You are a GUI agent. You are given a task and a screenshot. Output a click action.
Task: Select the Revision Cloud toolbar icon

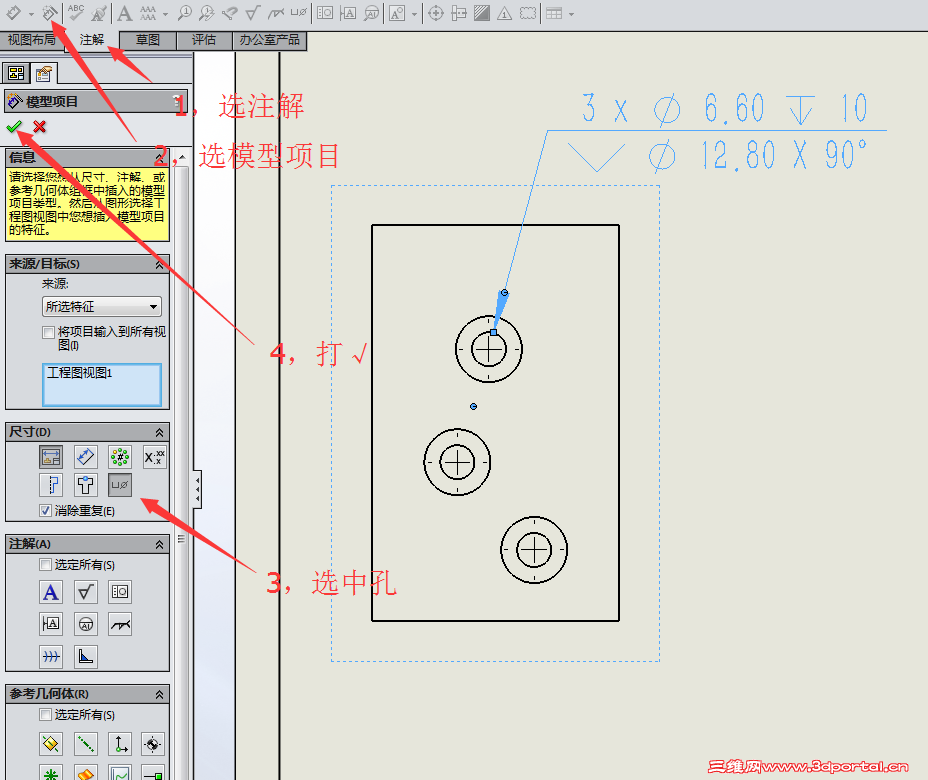(x=528, y=13)
